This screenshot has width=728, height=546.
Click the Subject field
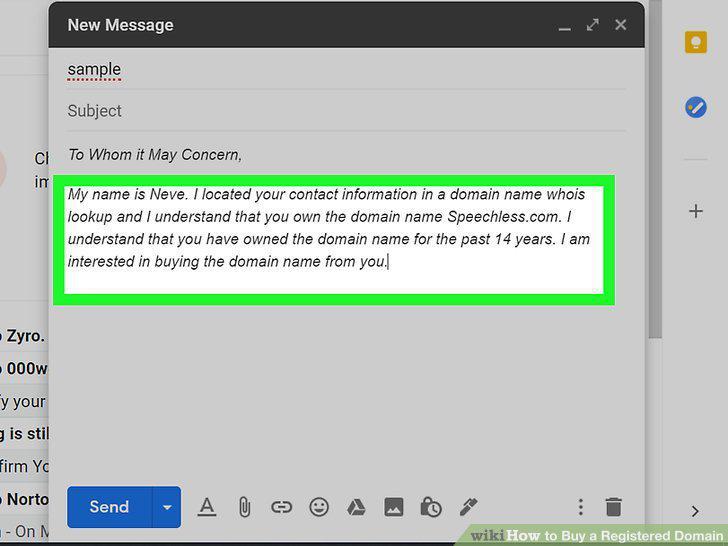point(346,111)
